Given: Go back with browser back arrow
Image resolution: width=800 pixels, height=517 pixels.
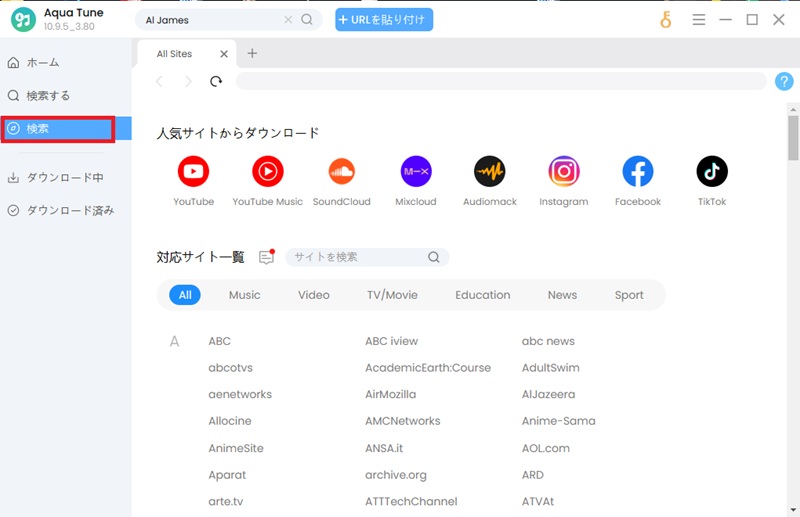Looking at the screenshot, I should point(159,81).
